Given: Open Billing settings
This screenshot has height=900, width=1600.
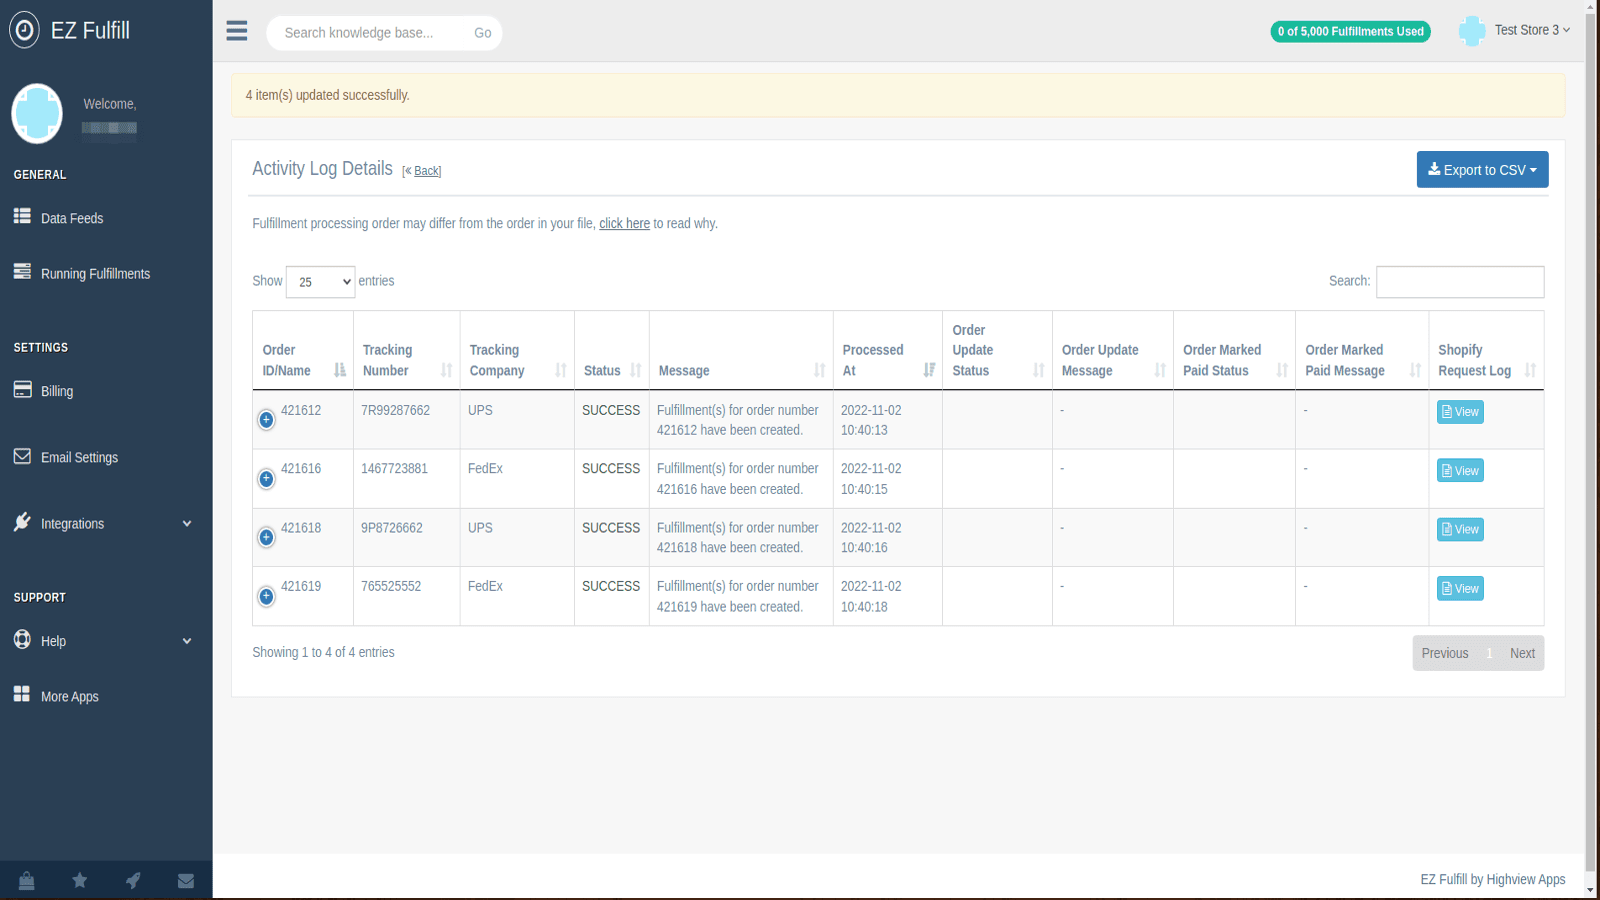Looking at the screenshot, I should point(56,390).
